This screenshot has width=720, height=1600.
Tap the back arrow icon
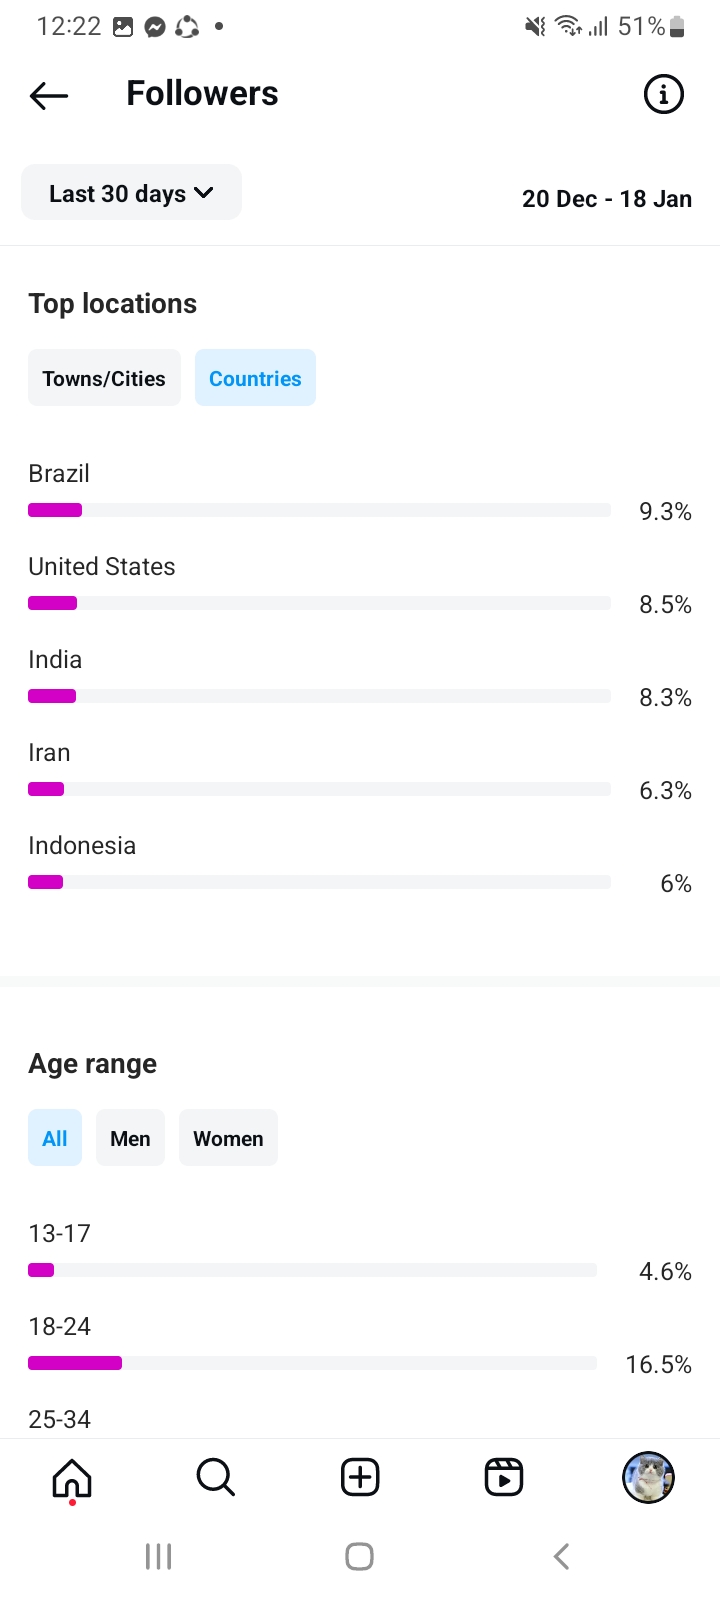pos(49,95)
